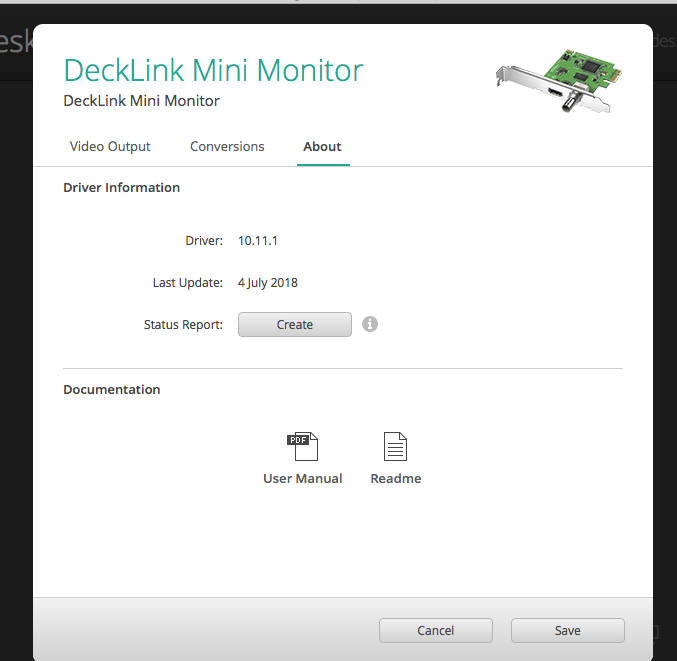Click the driver version 10.11.1
The image size is (677, 661).
[258, 240]
